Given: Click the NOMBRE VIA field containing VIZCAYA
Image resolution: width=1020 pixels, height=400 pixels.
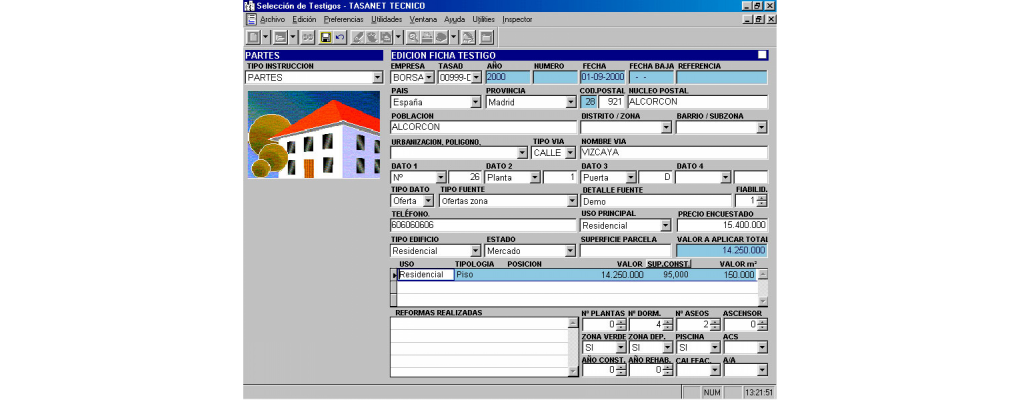Looking at the screenshot, I should pos(672,153).
